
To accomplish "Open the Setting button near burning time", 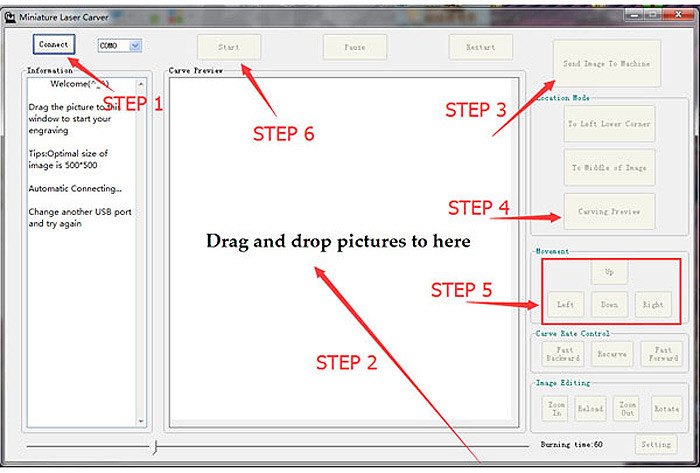I will (655, 444).
